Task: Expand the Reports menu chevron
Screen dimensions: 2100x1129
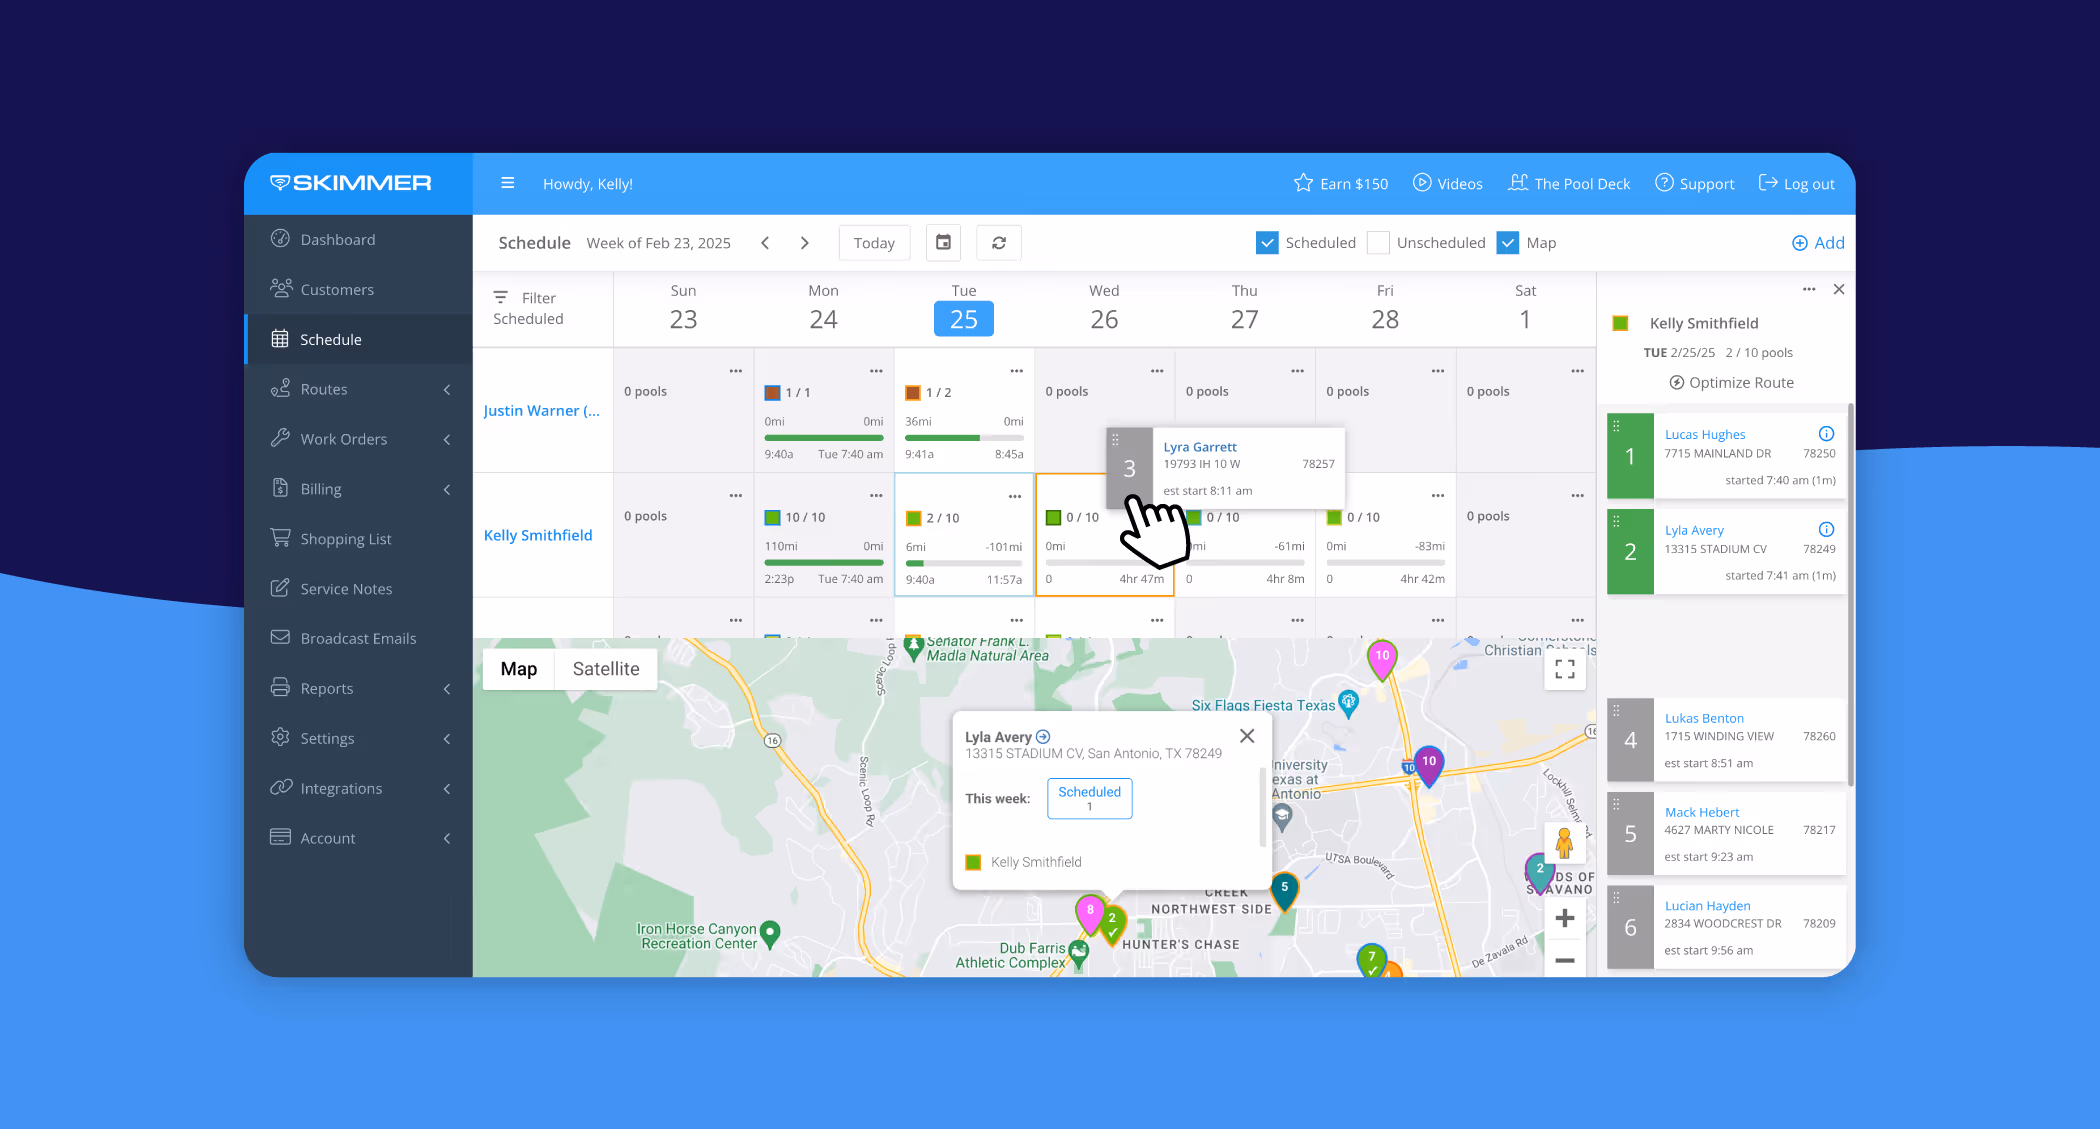Action: coord(447,688)
